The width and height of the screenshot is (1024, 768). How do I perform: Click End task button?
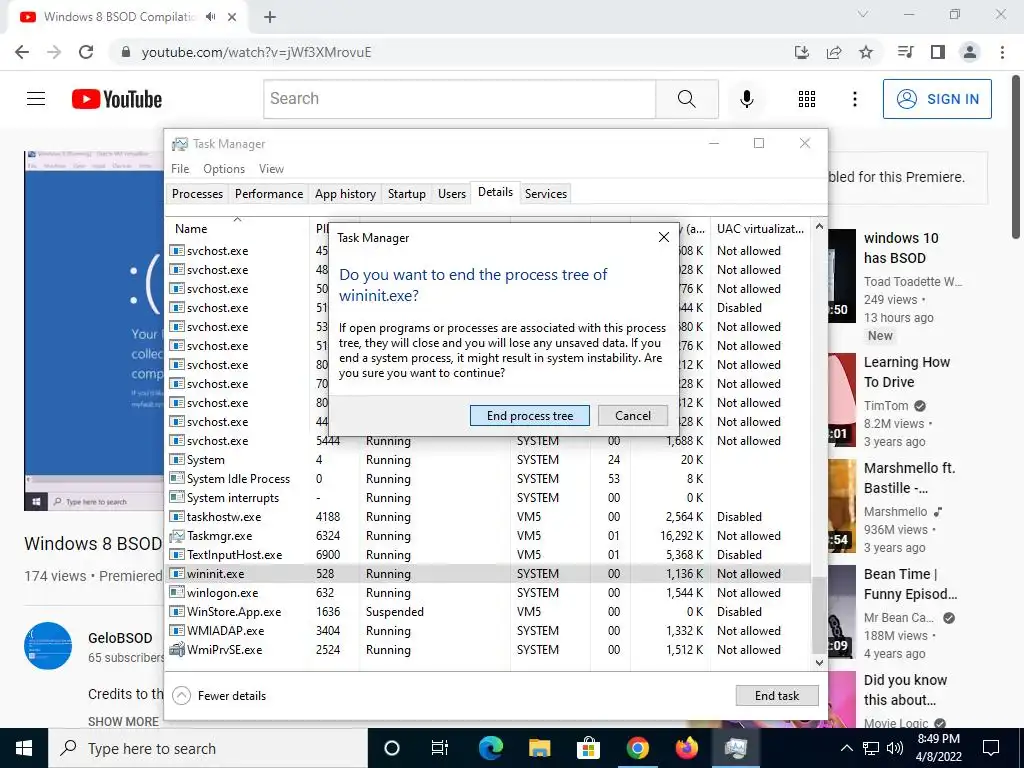click(x=776, y=696)
